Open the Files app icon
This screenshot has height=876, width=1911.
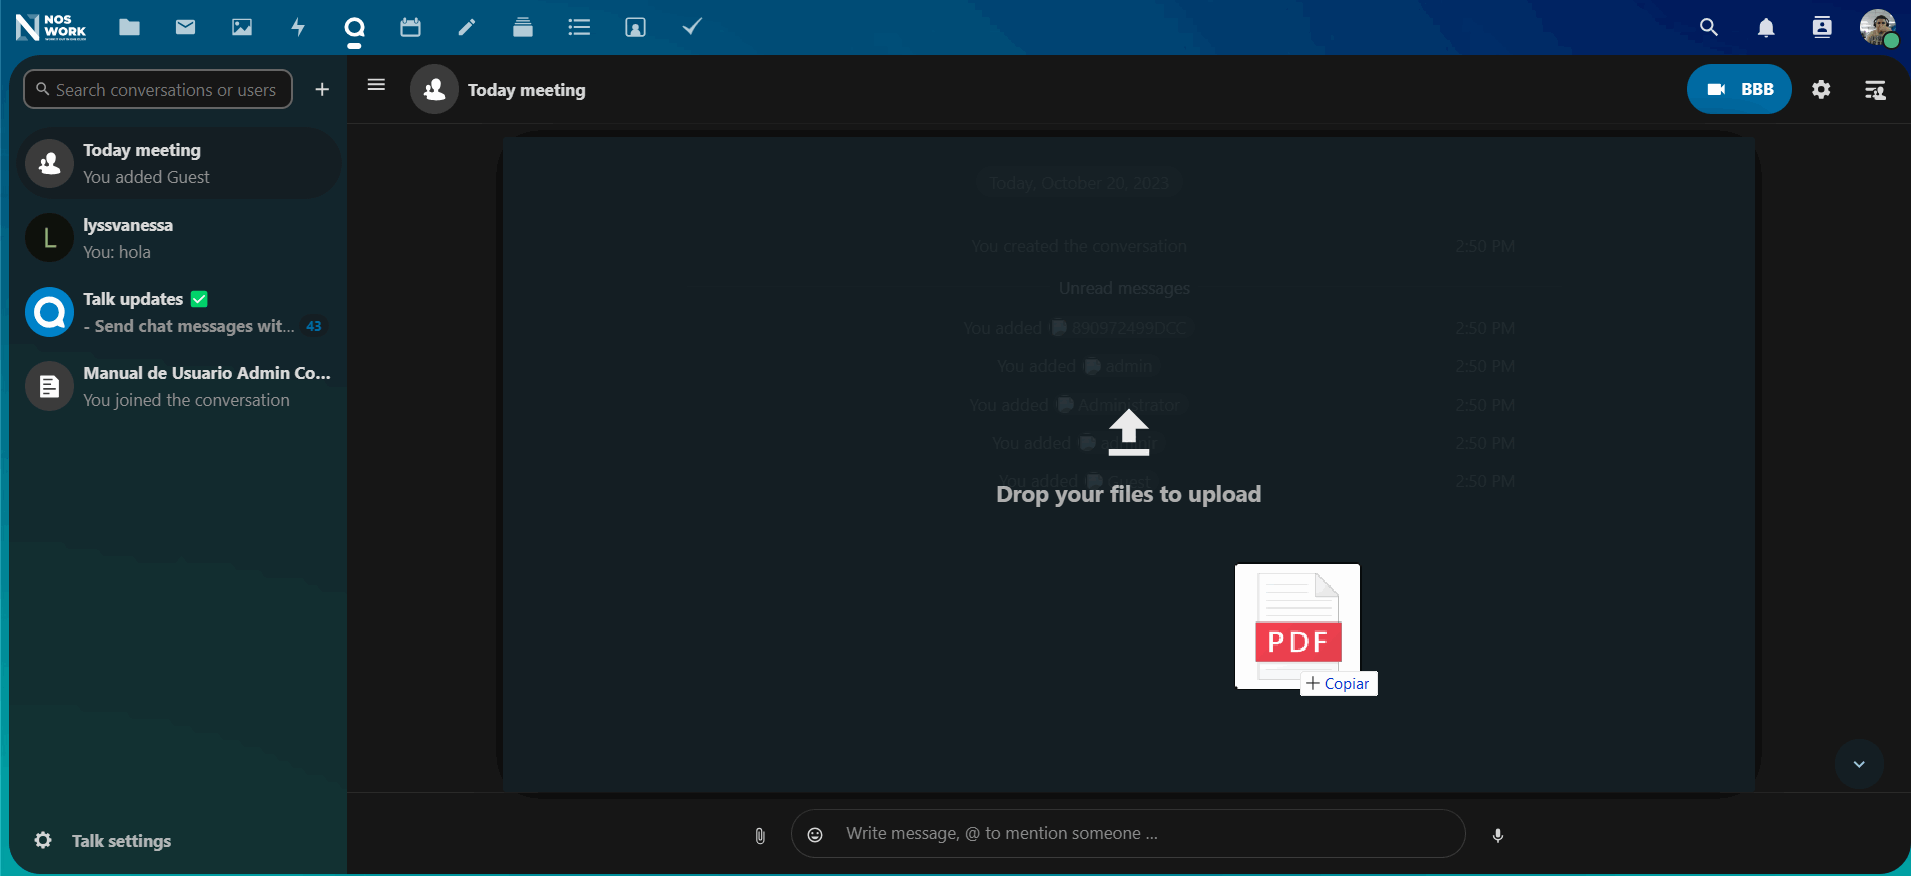pos(129,27)
